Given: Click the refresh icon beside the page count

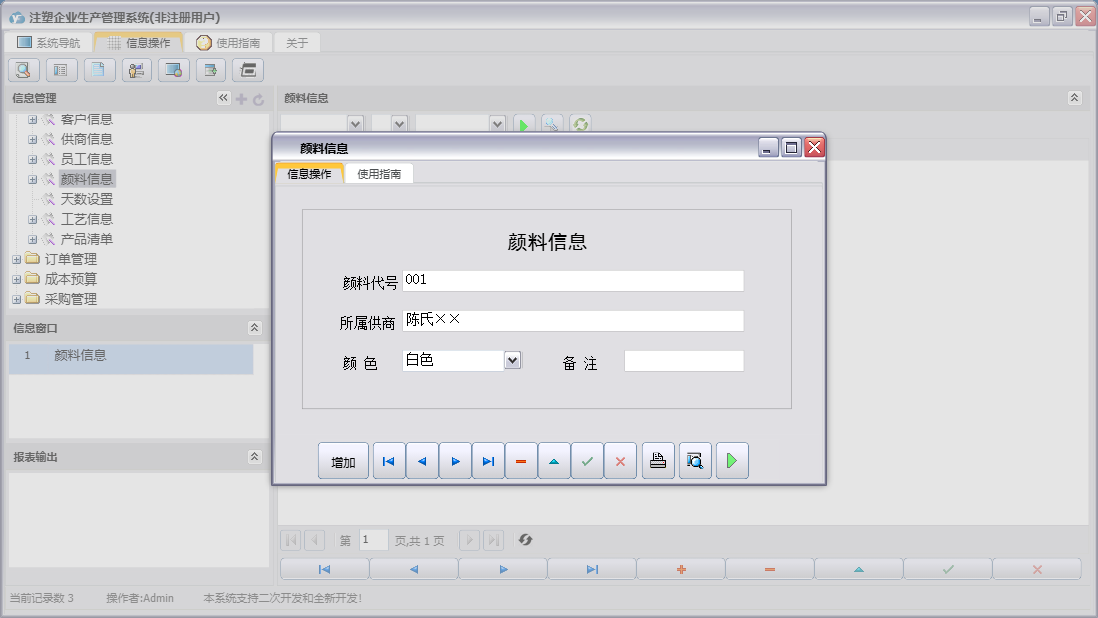Looking at the screenshot, I should (525, 540).
